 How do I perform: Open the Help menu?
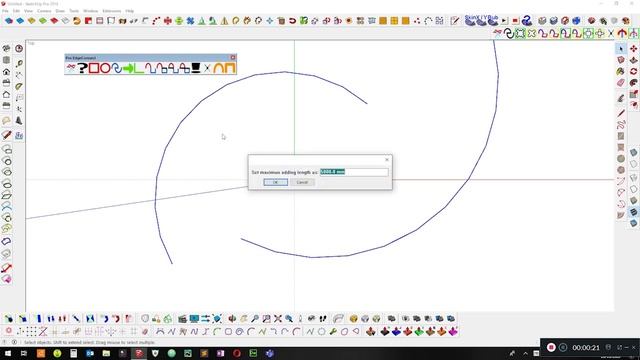pos(129,11)
